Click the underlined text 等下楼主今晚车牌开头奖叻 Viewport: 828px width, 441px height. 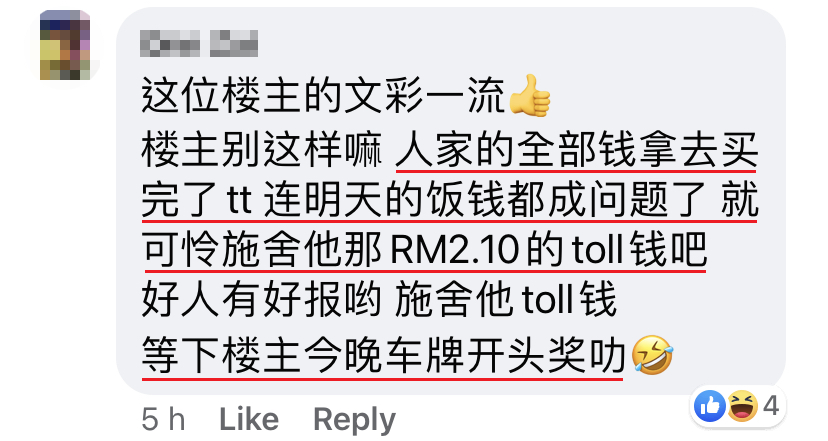coord(383,355)
